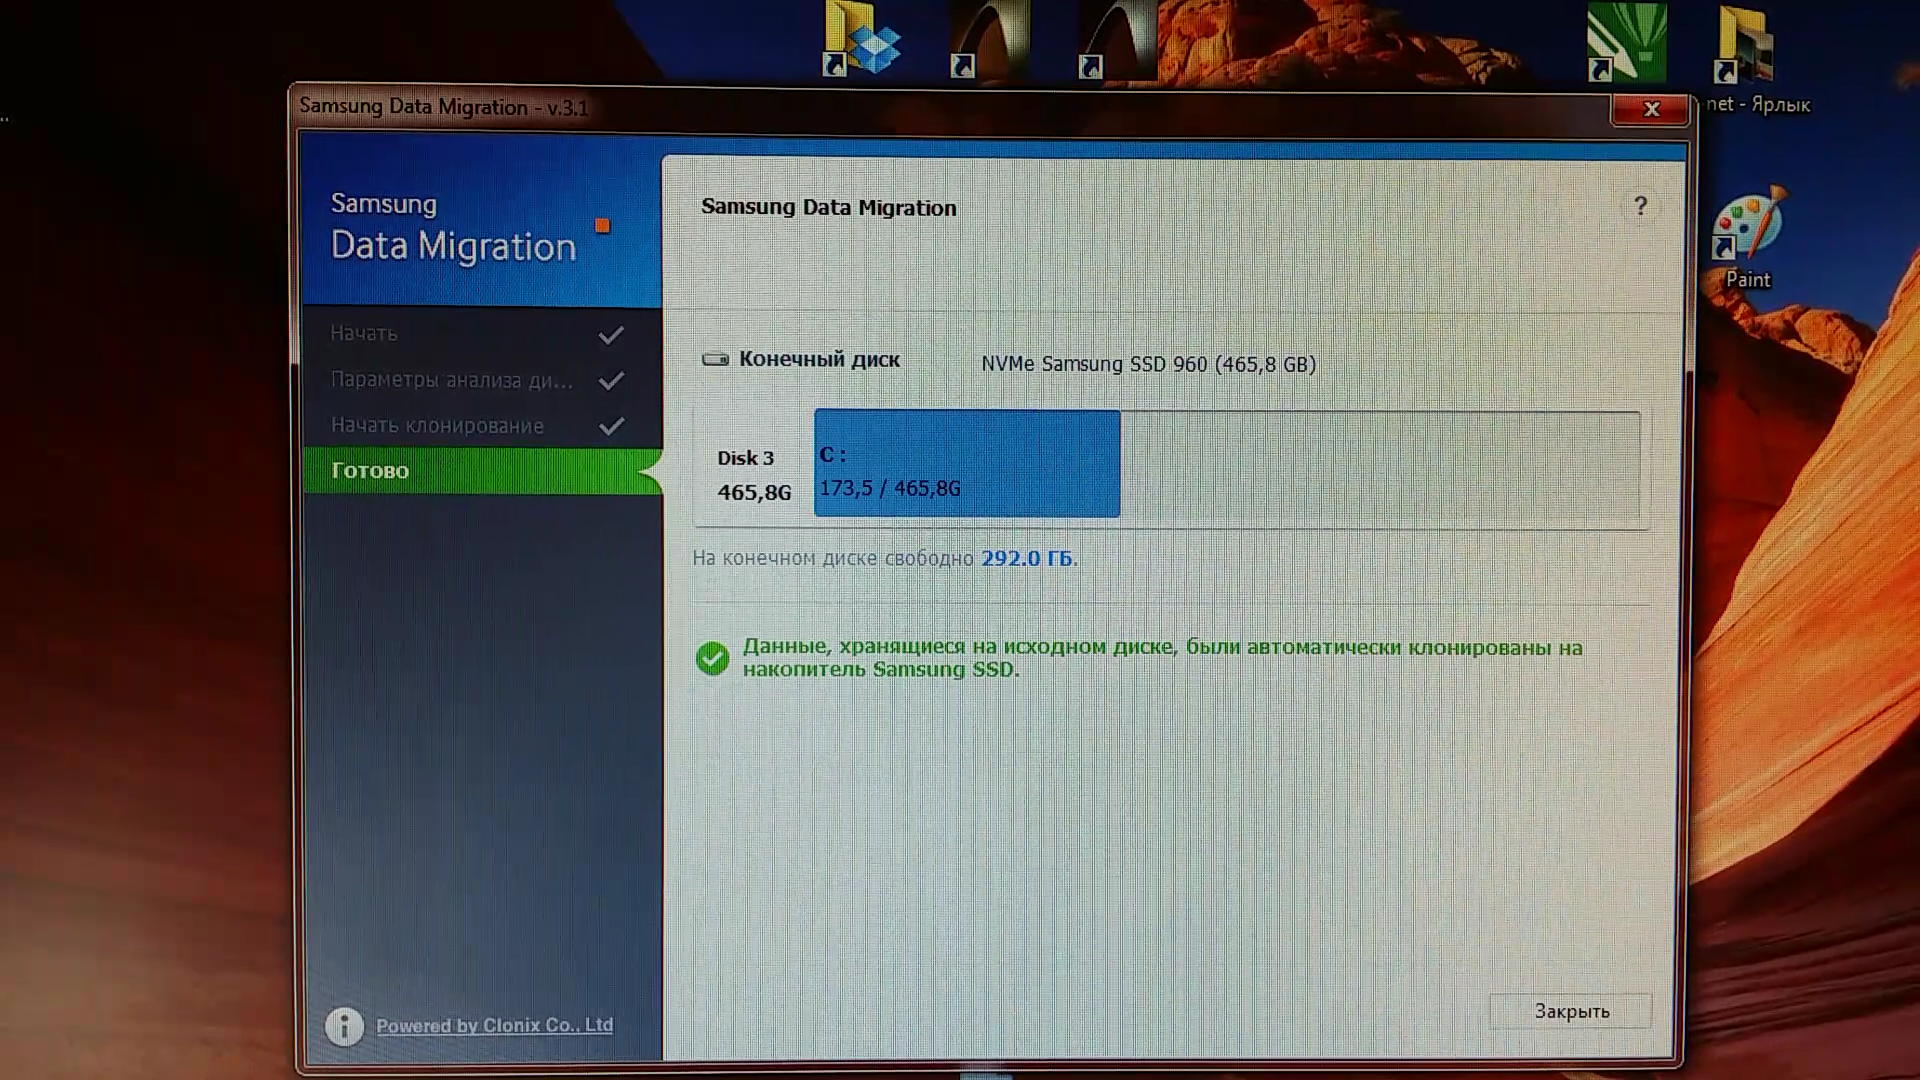Close the Samsung Data Migration window
The image size is (1920, 1080).
click(x=1650, y=109)
